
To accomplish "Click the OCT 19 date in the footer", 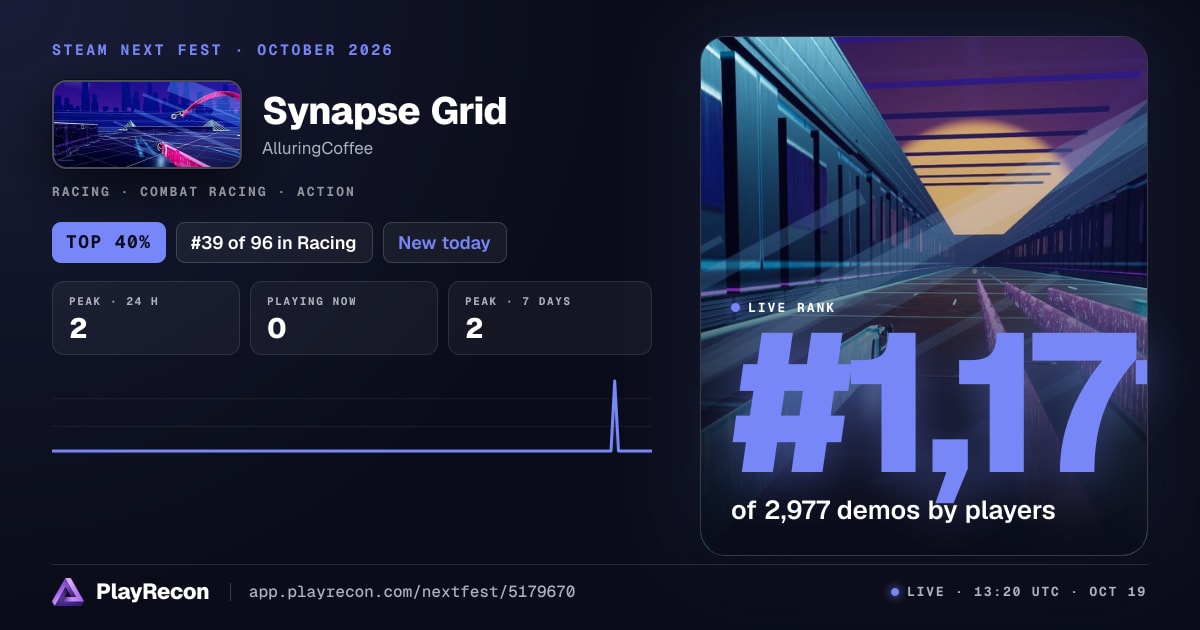I will point(1119,592).
